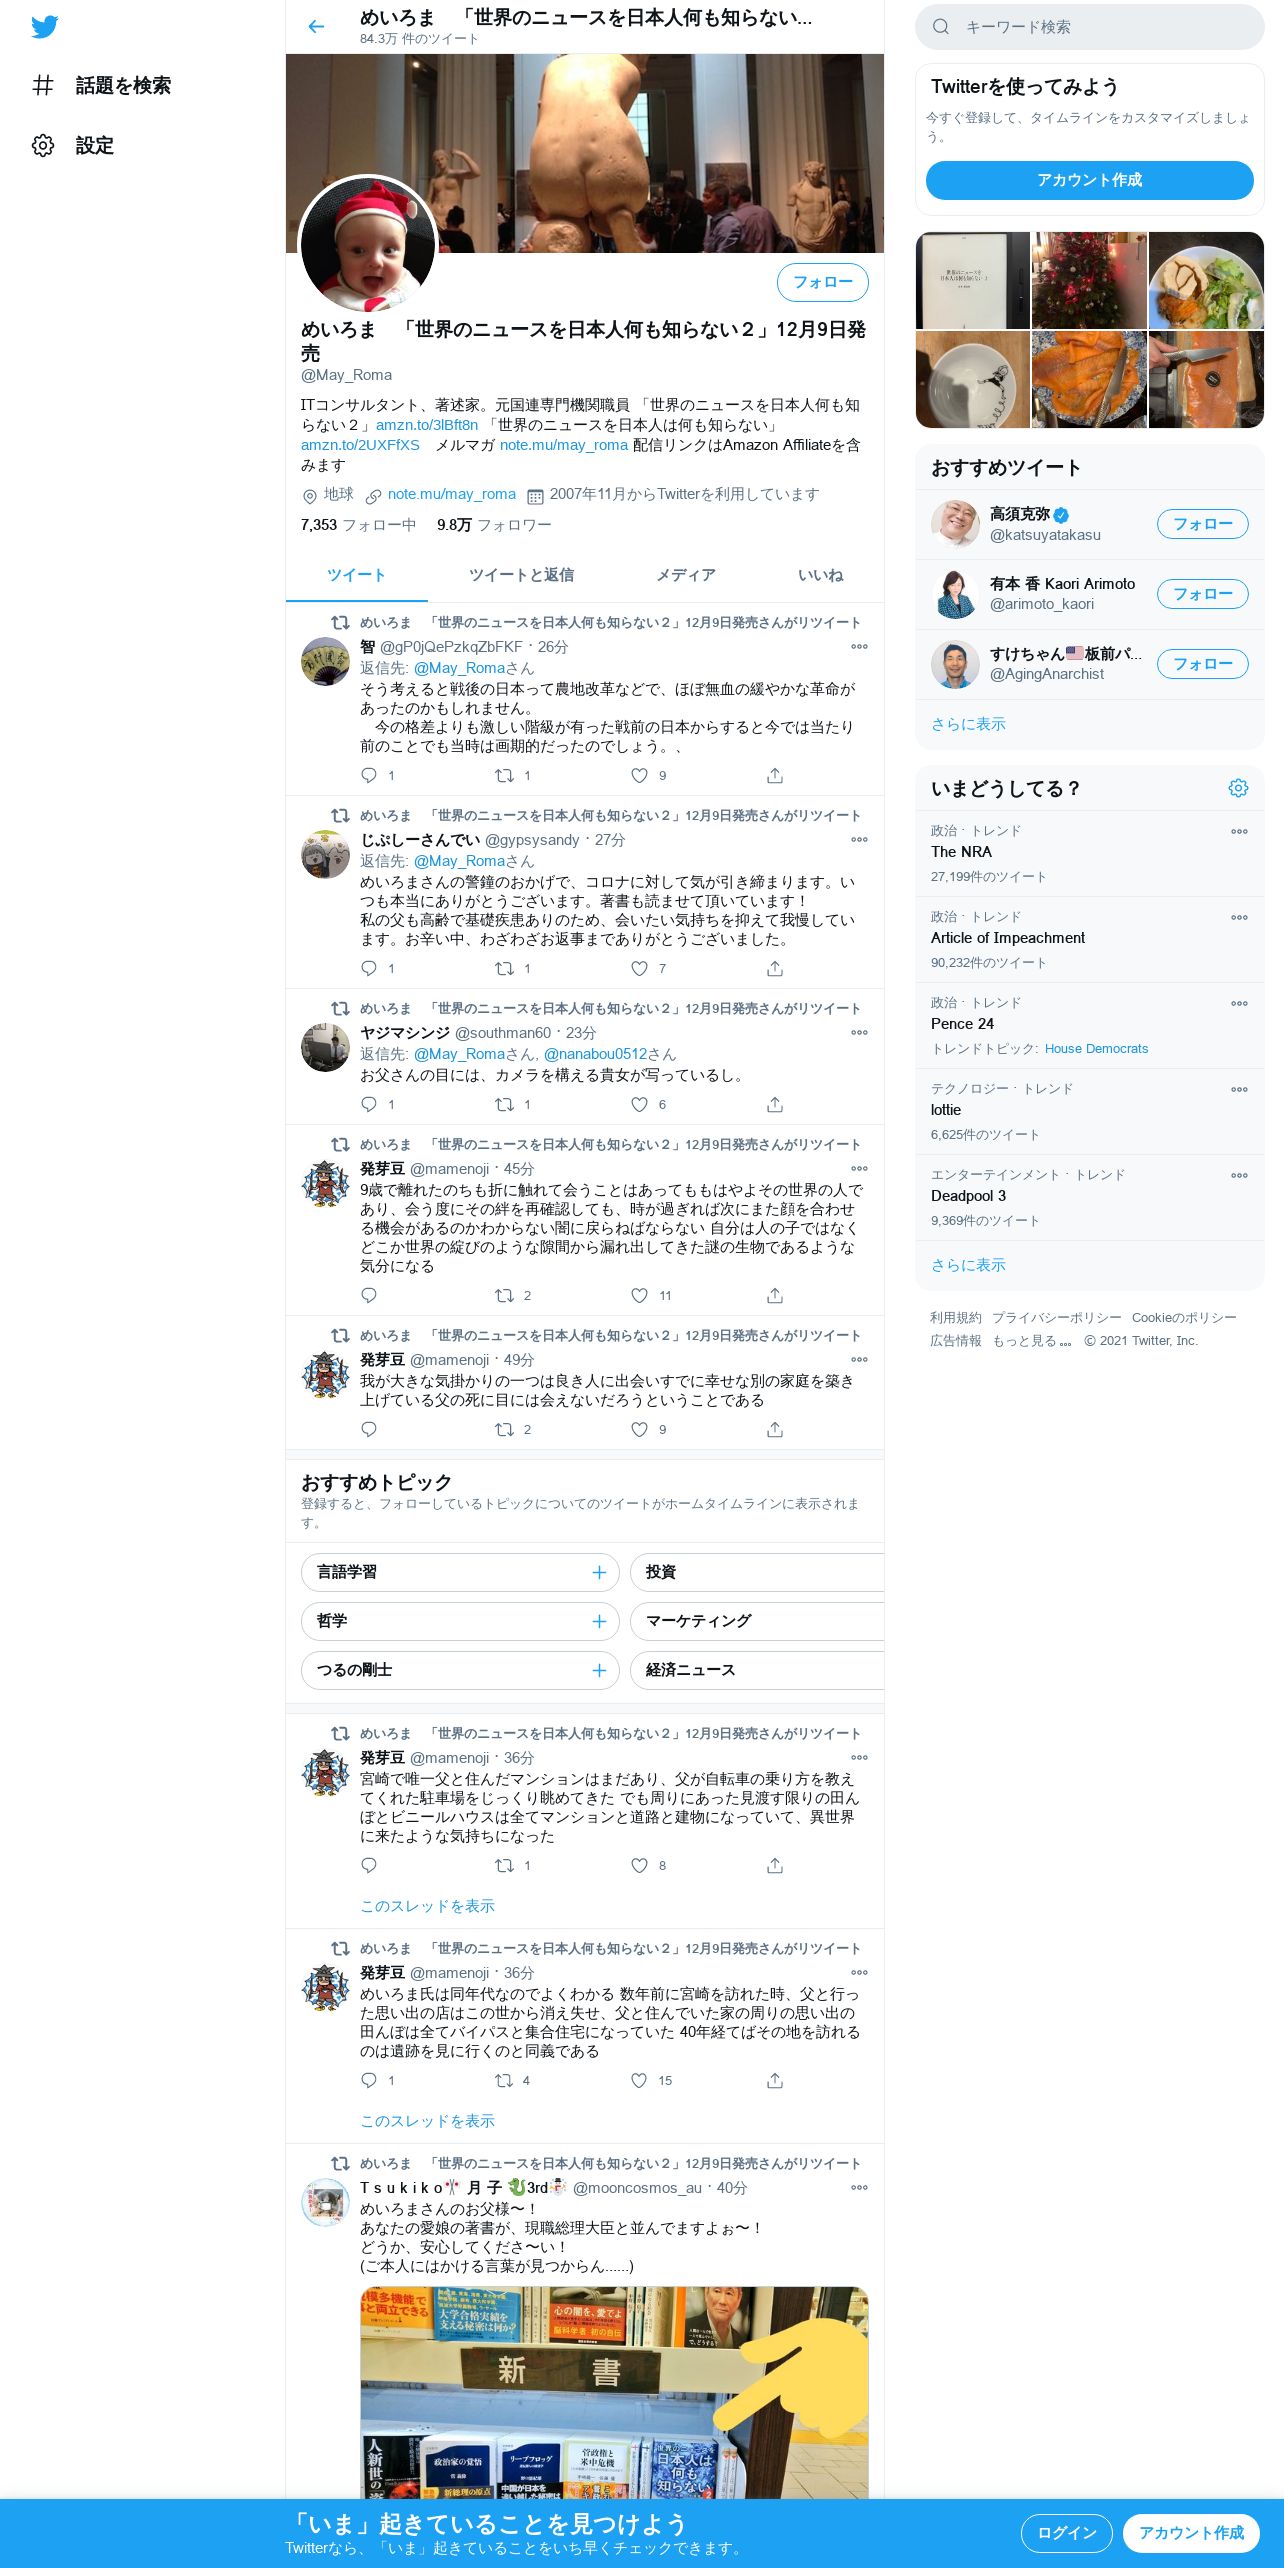Share 智's 26分 tweet
Viewport: 1284px width, 2568px height.
(774, 775)
